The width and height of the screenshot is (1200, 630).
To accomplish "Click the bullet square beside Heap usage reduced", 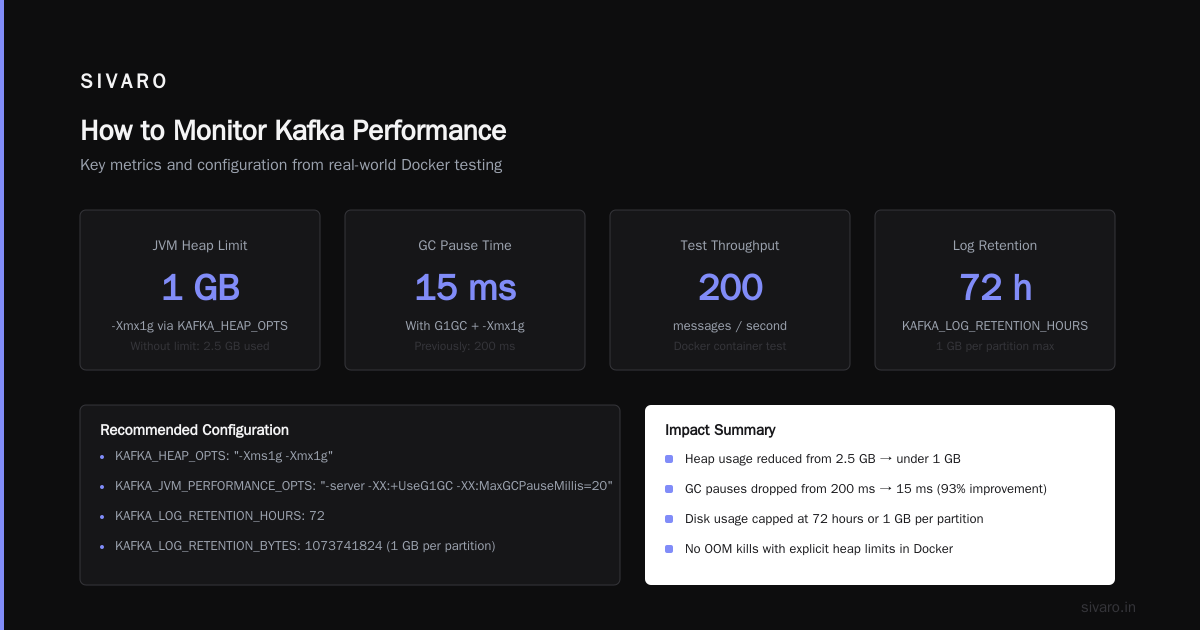I will pos(669,459).
